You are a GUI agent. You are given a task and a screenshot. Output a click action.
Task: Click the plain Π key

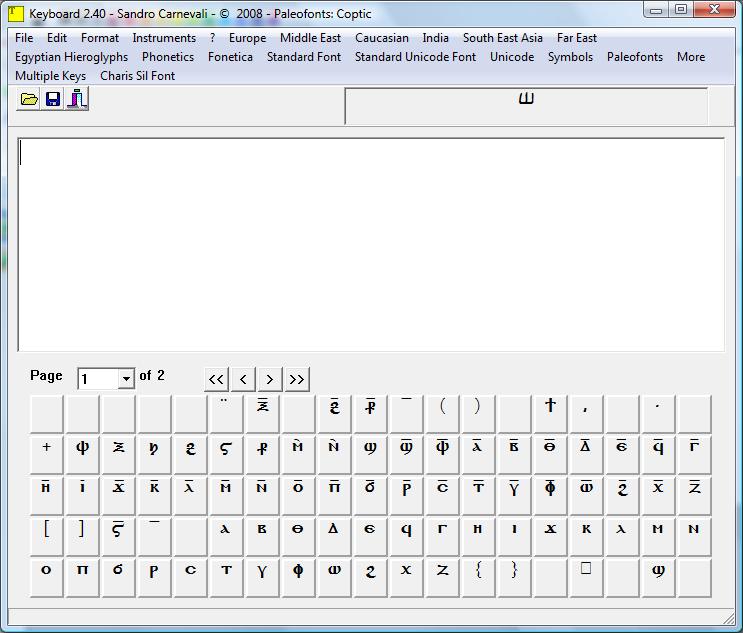(x=82, y=578)
